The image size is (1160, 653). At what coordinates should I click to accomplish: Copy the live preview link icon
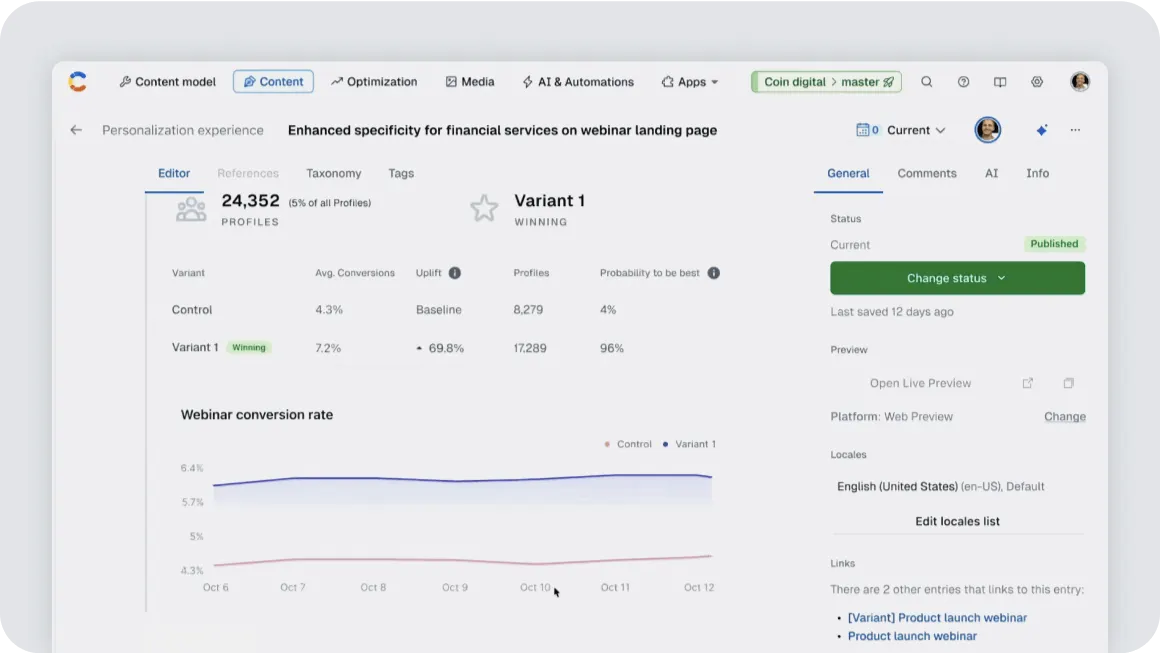[x=1068, y=383]
